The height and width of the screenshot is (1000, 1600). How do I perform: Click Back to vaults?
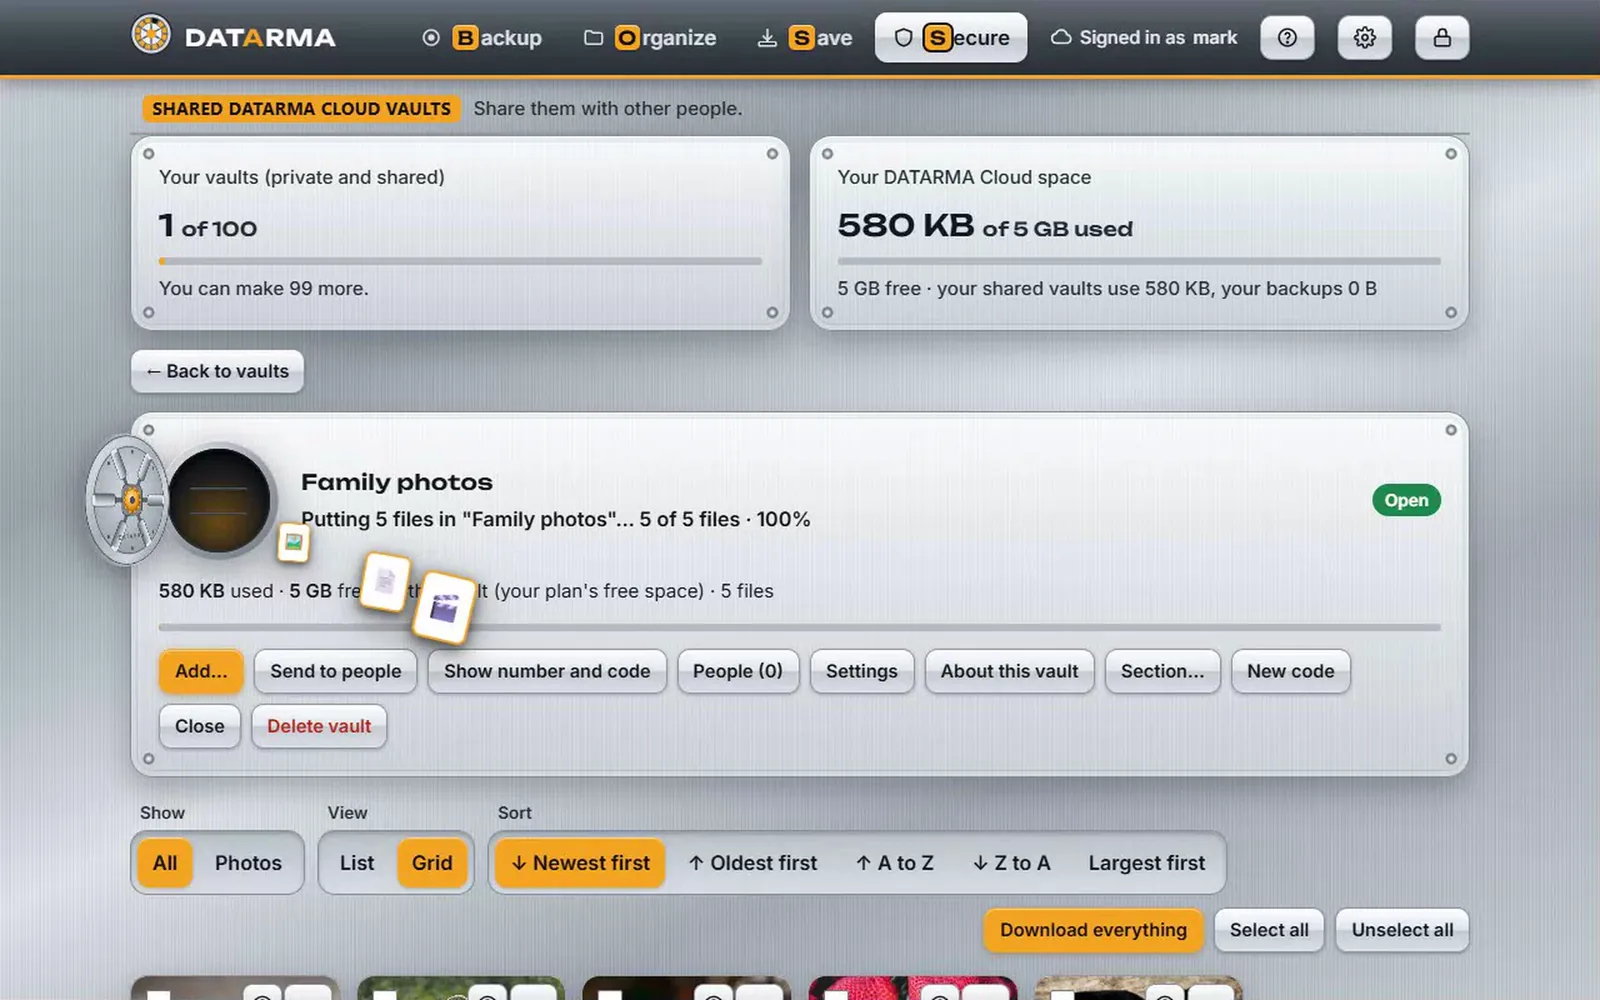coord(217,371)
